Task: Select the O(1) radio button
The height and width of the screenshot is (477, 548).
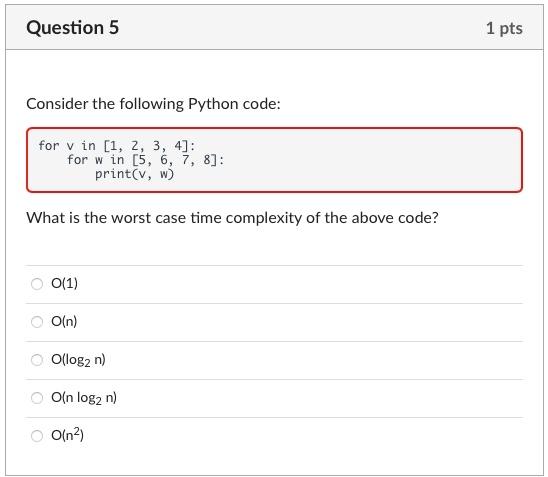Action: (37, 284)
